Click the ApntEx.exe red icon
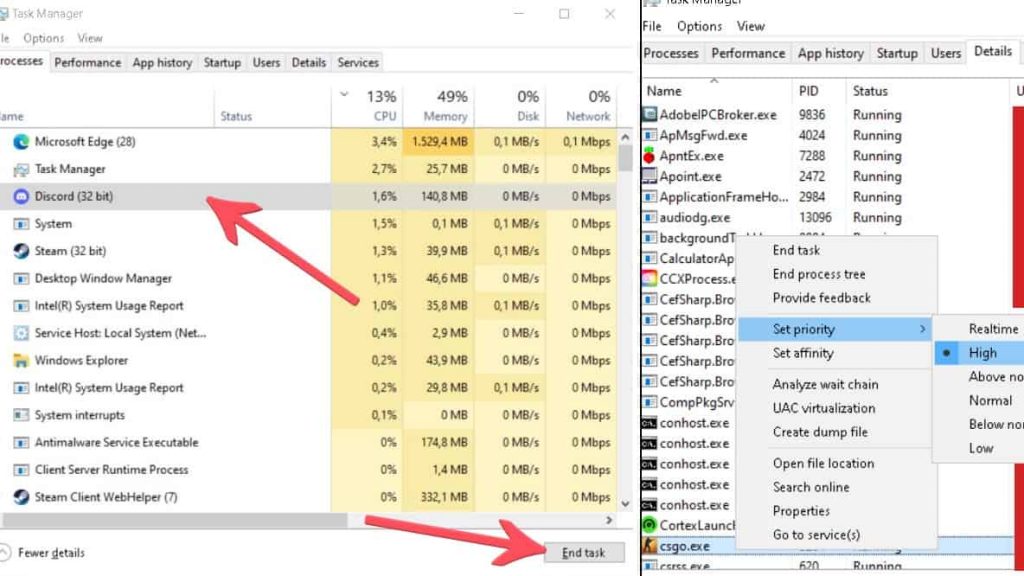This screenshot has height=576, width=1024. pos(649,155)
